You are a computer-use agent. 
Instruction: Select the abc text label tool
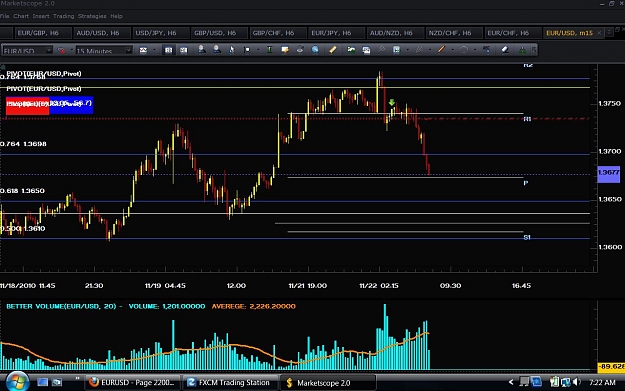pyautogui.click(x=486, y=50)
